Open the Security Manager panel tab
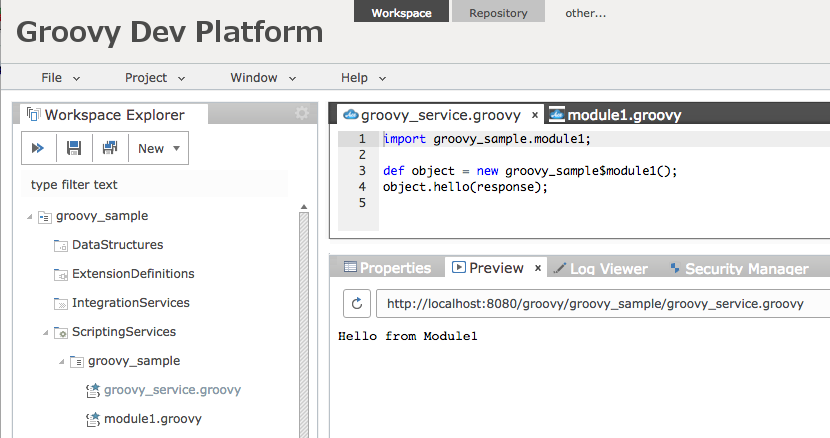This screenshot has width=830, height=438. [739, 269]
